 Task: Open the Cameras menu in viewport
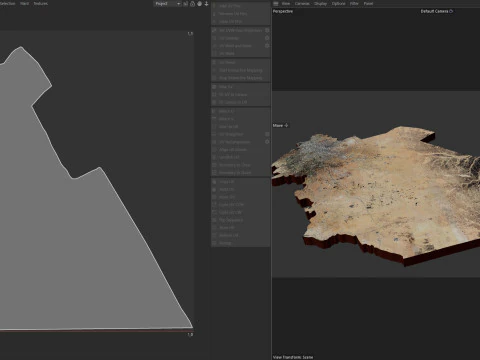(302, 3)
